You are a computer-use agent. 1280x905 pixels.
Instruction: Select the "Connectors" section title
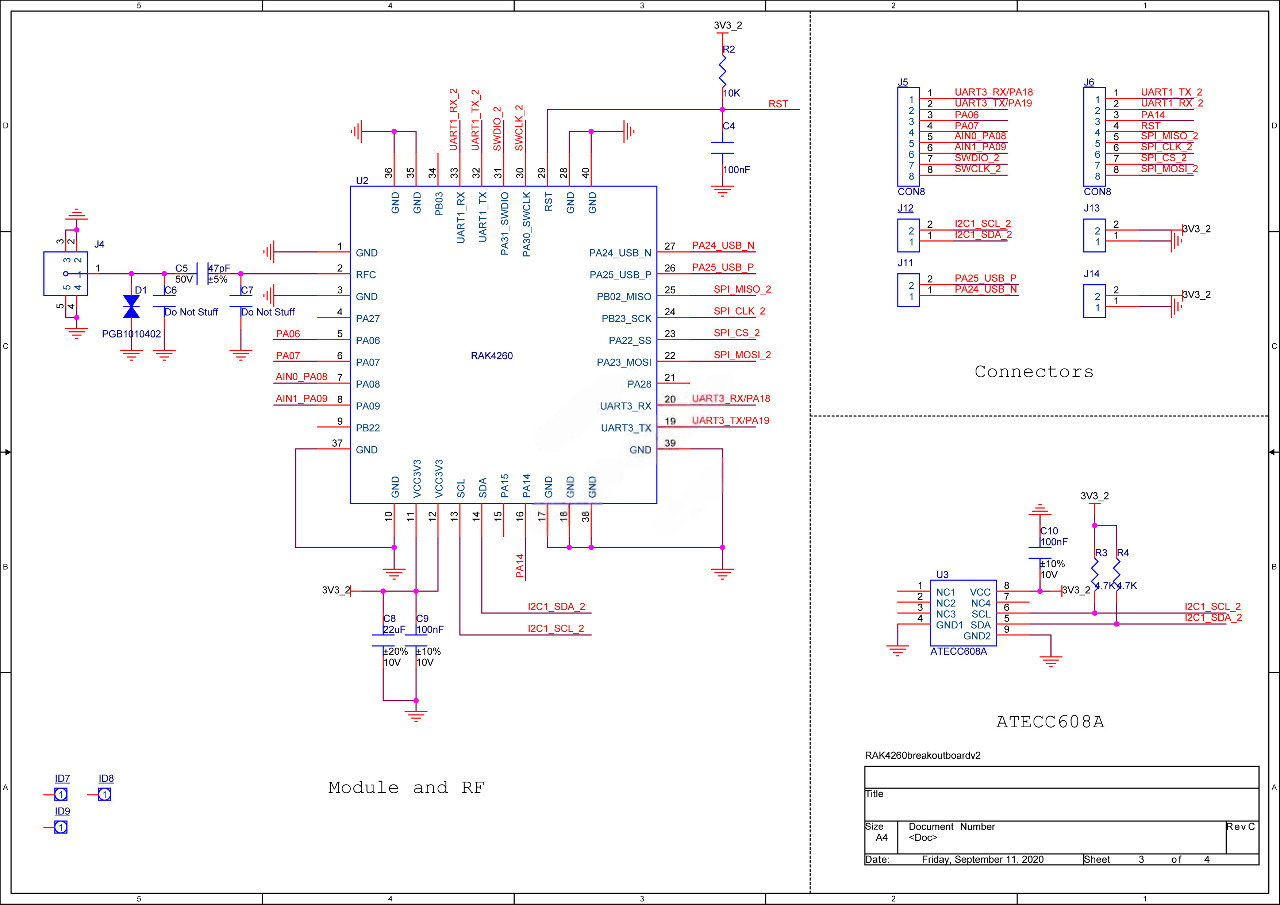coord(1034,372)
